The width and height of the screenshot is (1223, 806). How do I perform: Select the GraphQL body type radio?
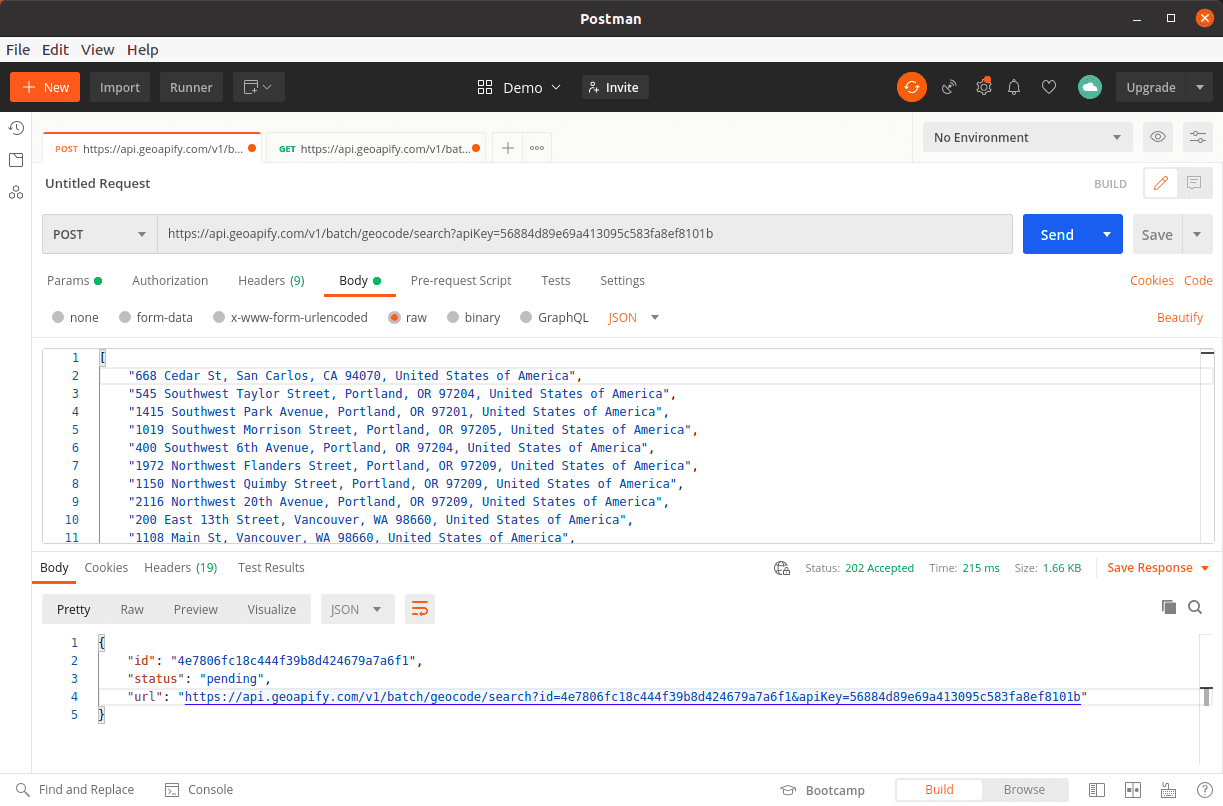pos(526,317)
